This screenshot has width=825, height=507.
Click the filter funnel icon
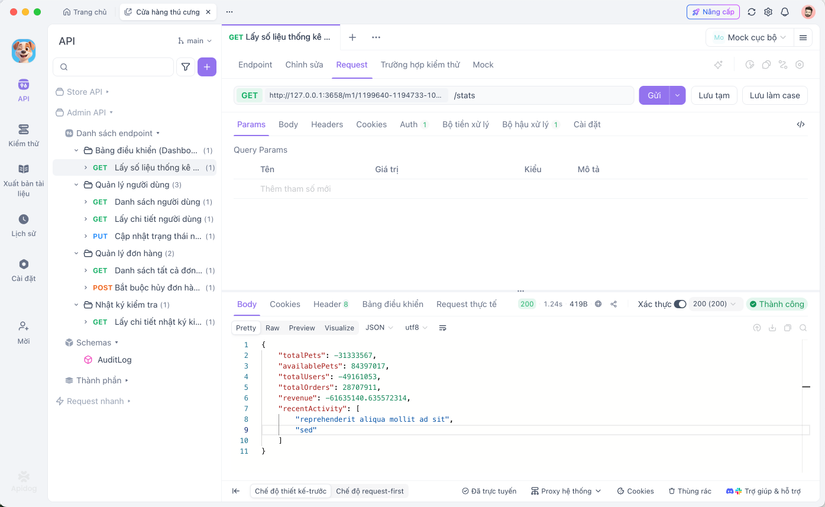click(186, 67)
